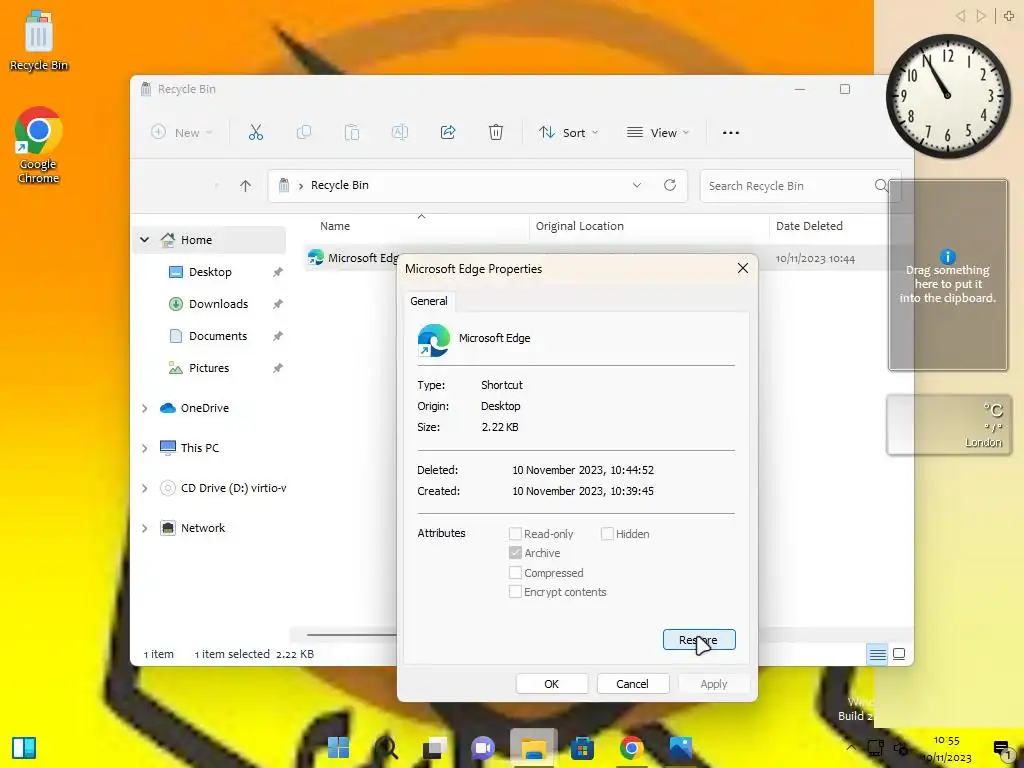Image resolution: width=1024 pixels, height=768 pixels.
Task: Open the Teams Chat taskbar icon
Action: (x=483, y=748)
